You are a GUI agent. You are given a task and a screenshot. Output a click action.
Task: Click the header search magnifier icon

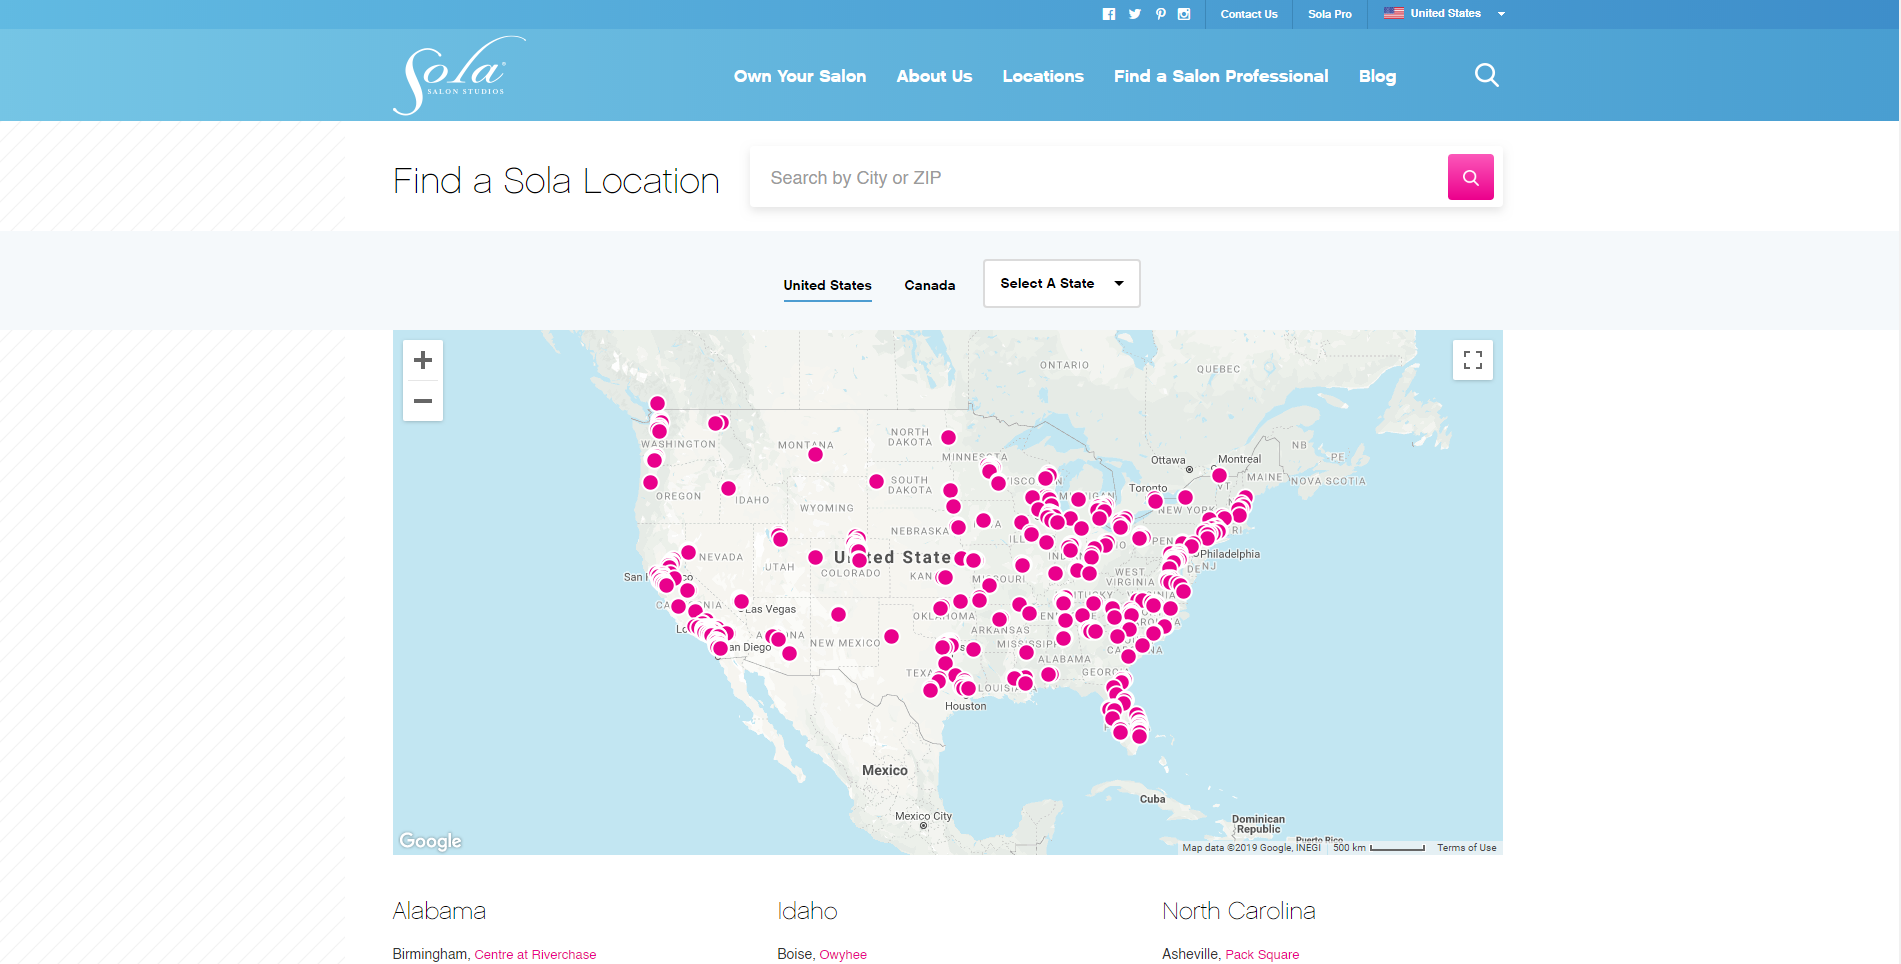[1486, 76]
